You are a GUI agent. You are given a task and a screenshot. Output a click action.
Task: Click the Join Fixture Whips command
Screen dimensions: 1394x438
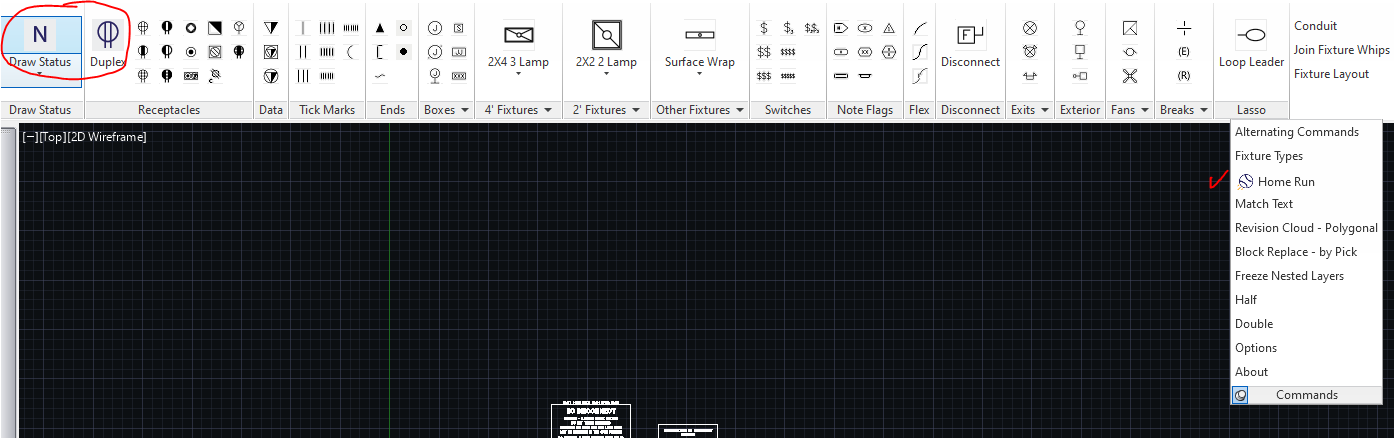[x=1341, y=50]
